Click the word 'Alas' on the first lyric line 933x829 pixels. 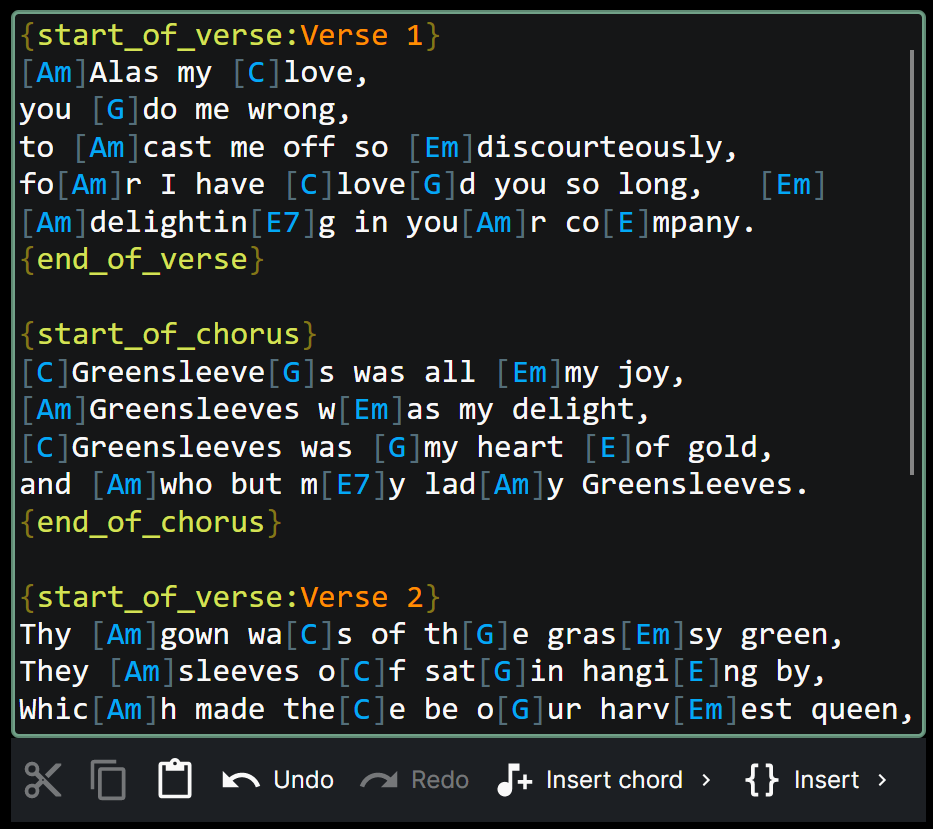pos(124,73)
